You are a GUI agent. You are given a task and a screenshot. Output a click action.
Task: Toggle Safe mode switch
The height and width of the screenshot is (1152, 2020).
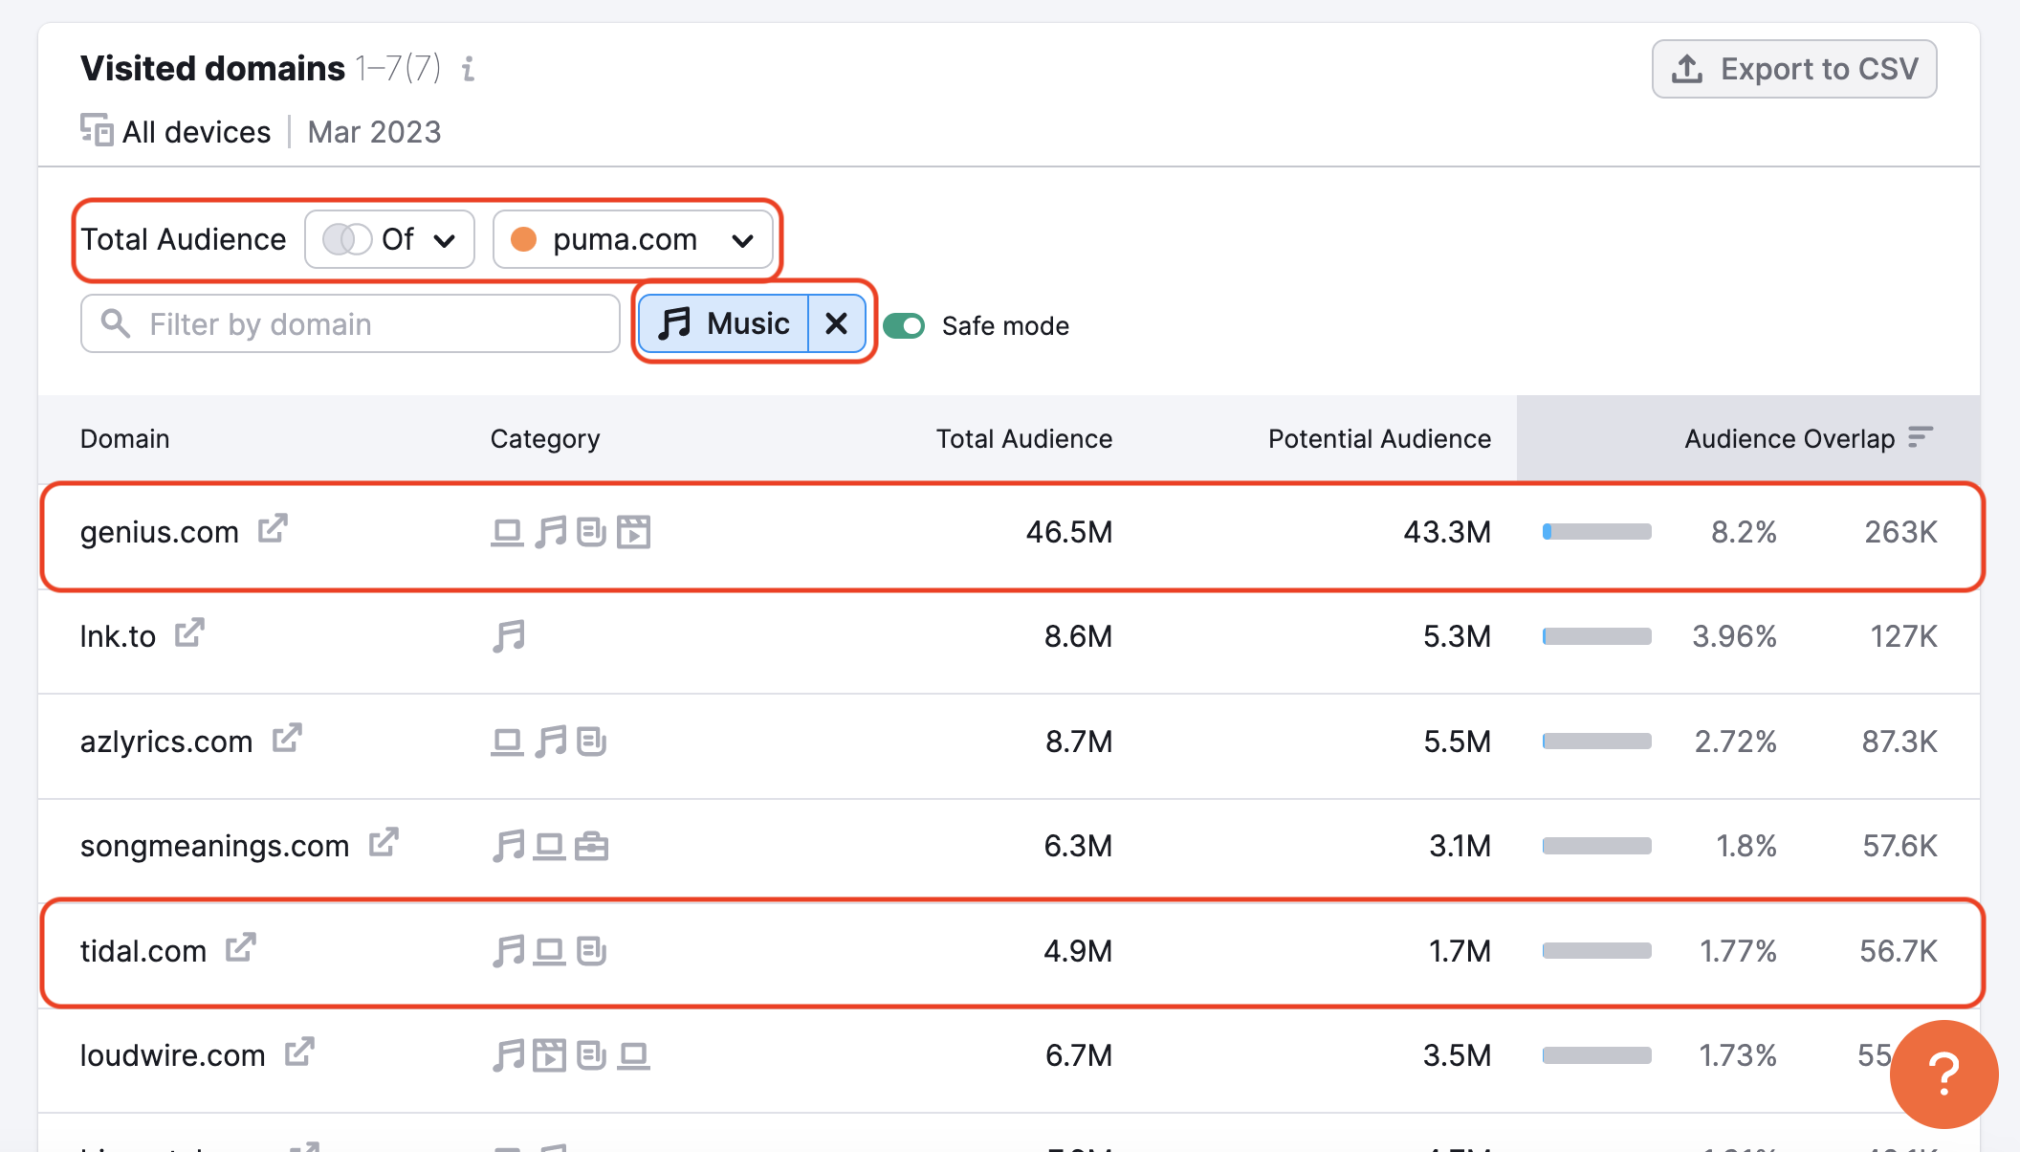(x=904, y=326)
